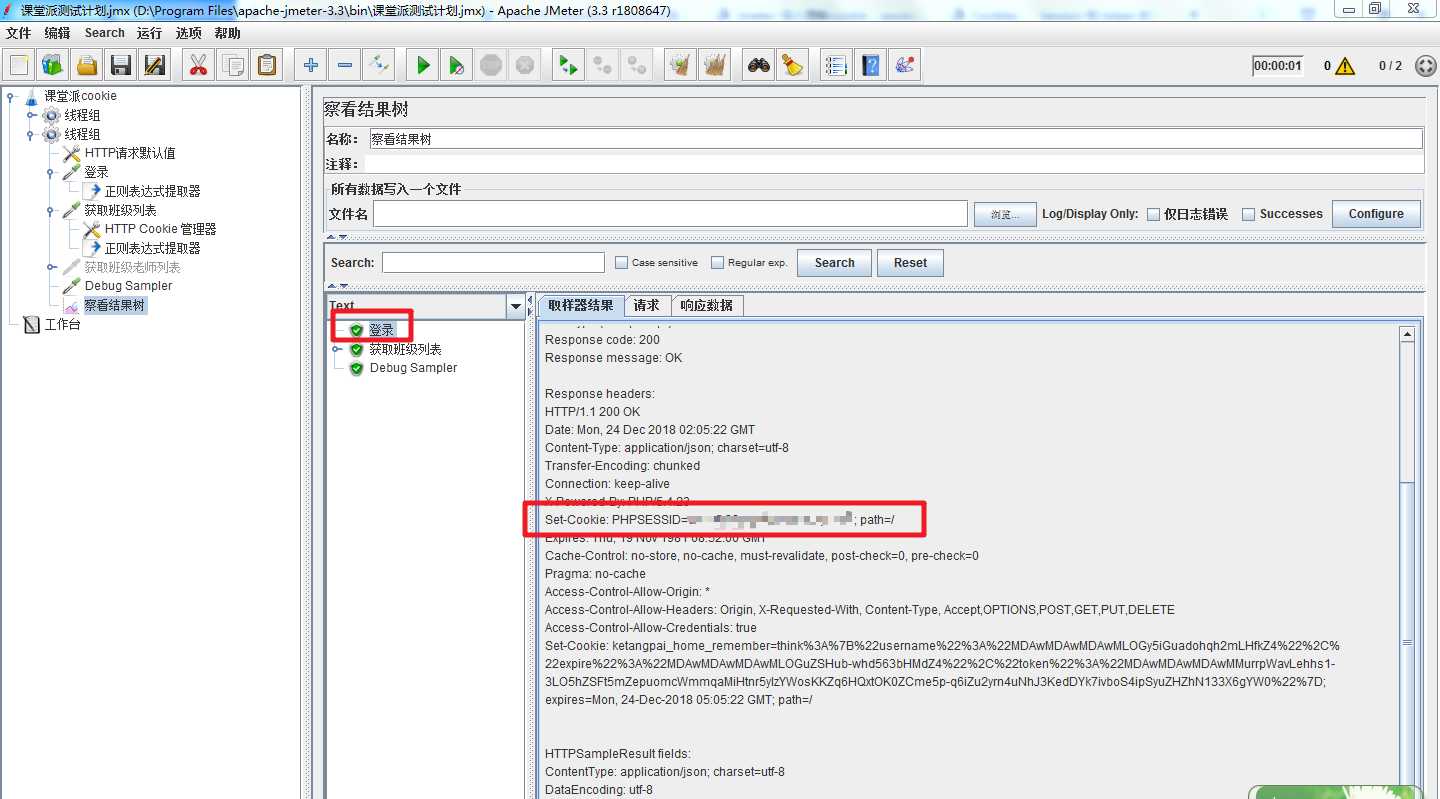Image resolution: width=1440 pixels, height=799 pixels.
Task: Switch to the 请求 tab
Action: click(x=647, y=306)
